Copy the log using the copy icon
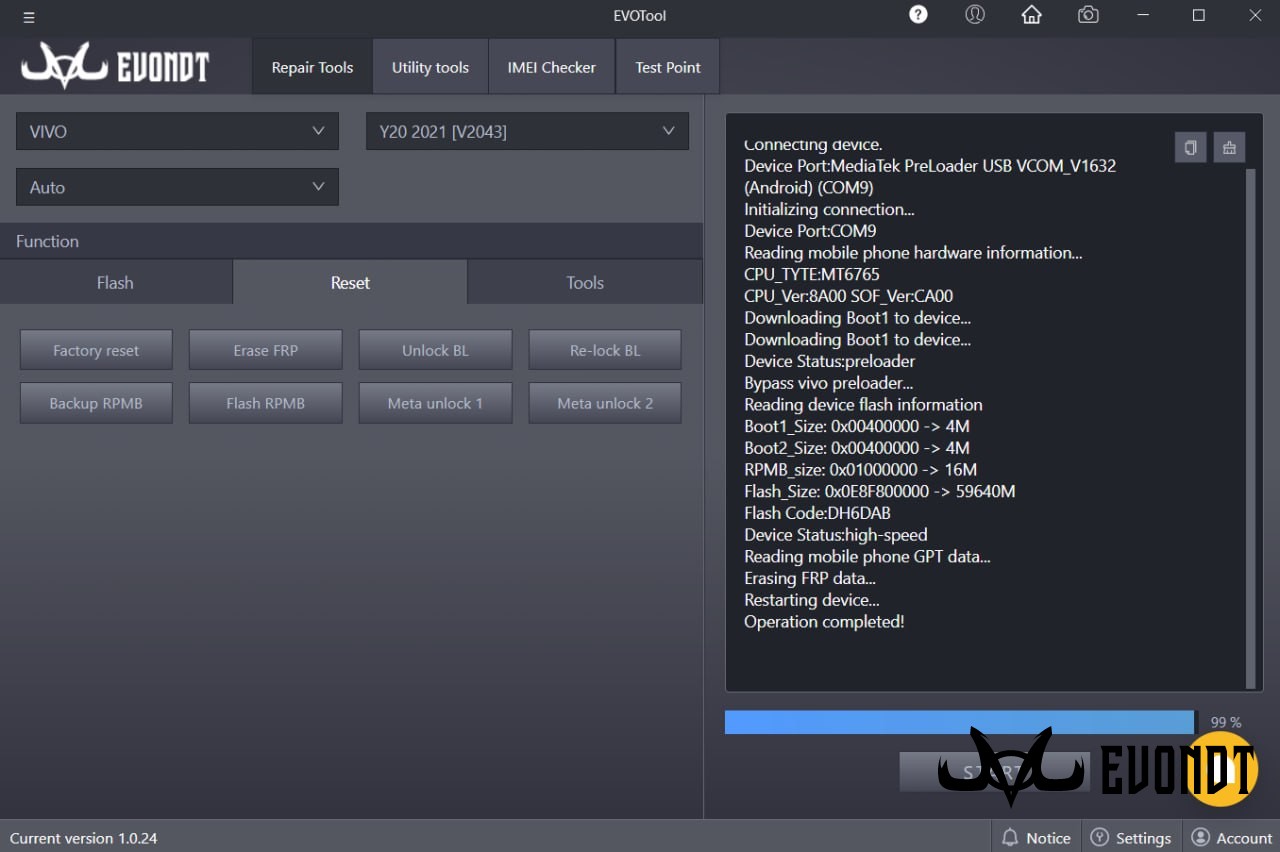Image resolution: width=1280 pixels, height=852 pixels. tap(1190, 147)
